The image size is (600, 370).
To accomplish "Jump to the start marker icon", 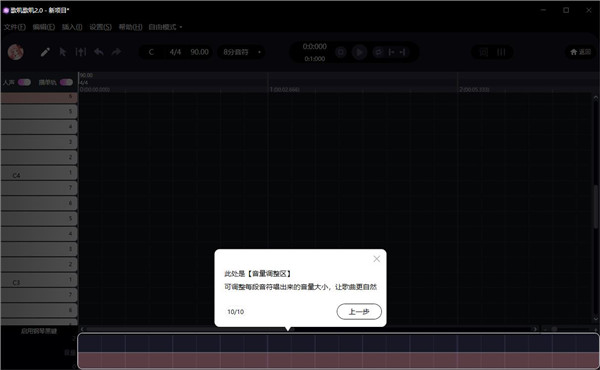I will pyautogui.click(x=391, y=52).
